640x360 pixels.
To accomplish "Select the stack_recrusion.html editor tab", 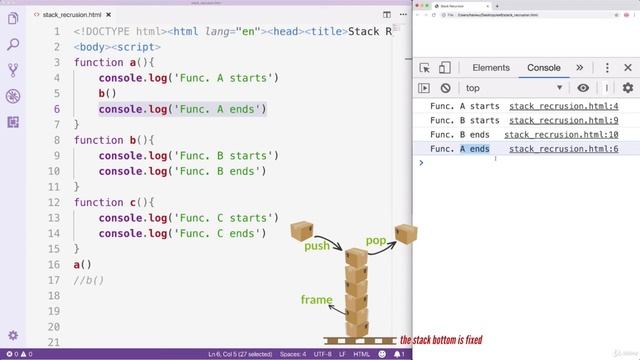I will pyautogui.click(x=72, y=15).
